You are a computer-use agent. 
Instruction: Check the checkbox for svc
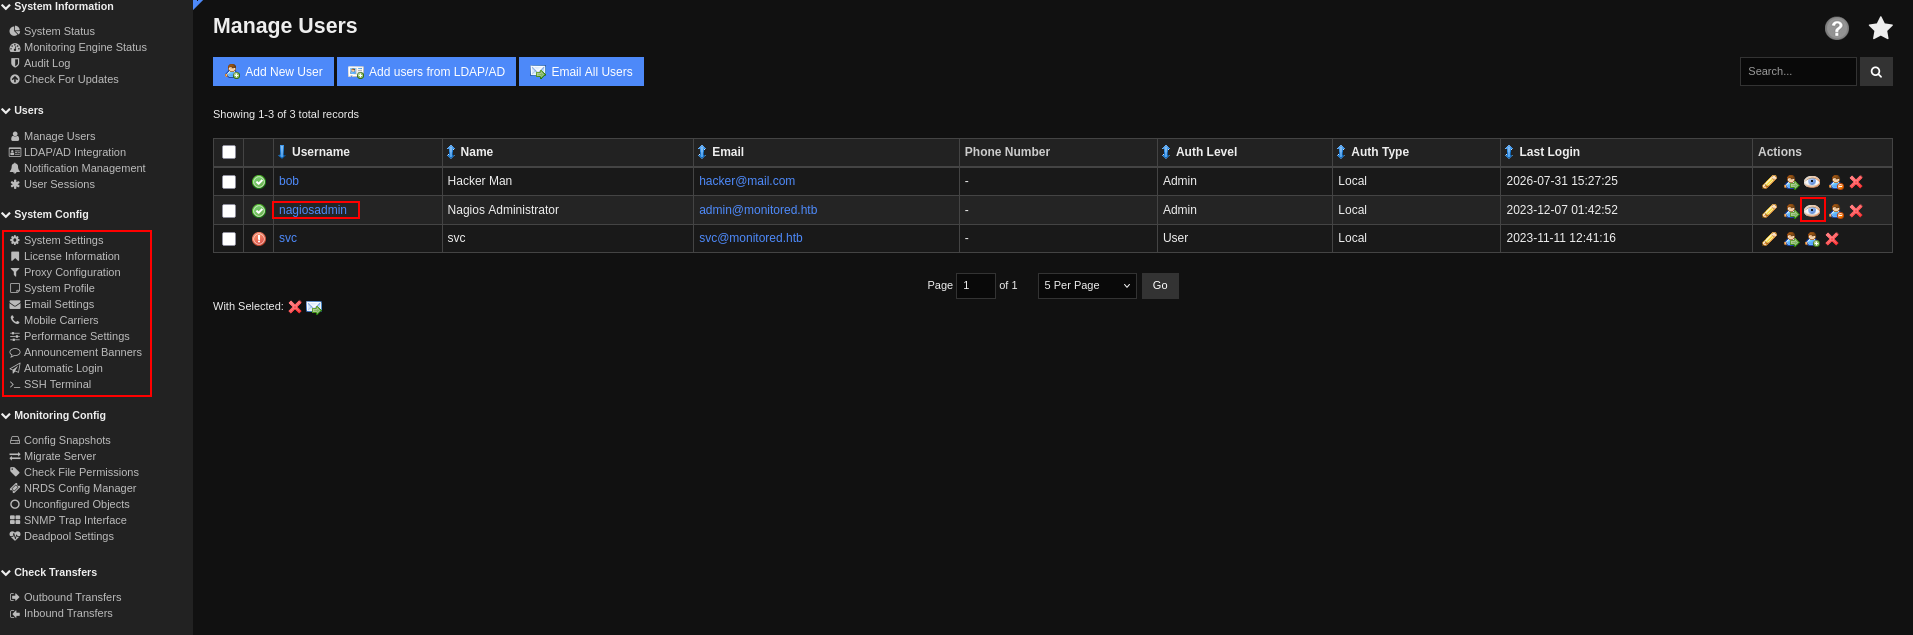[x=229, y=239]
